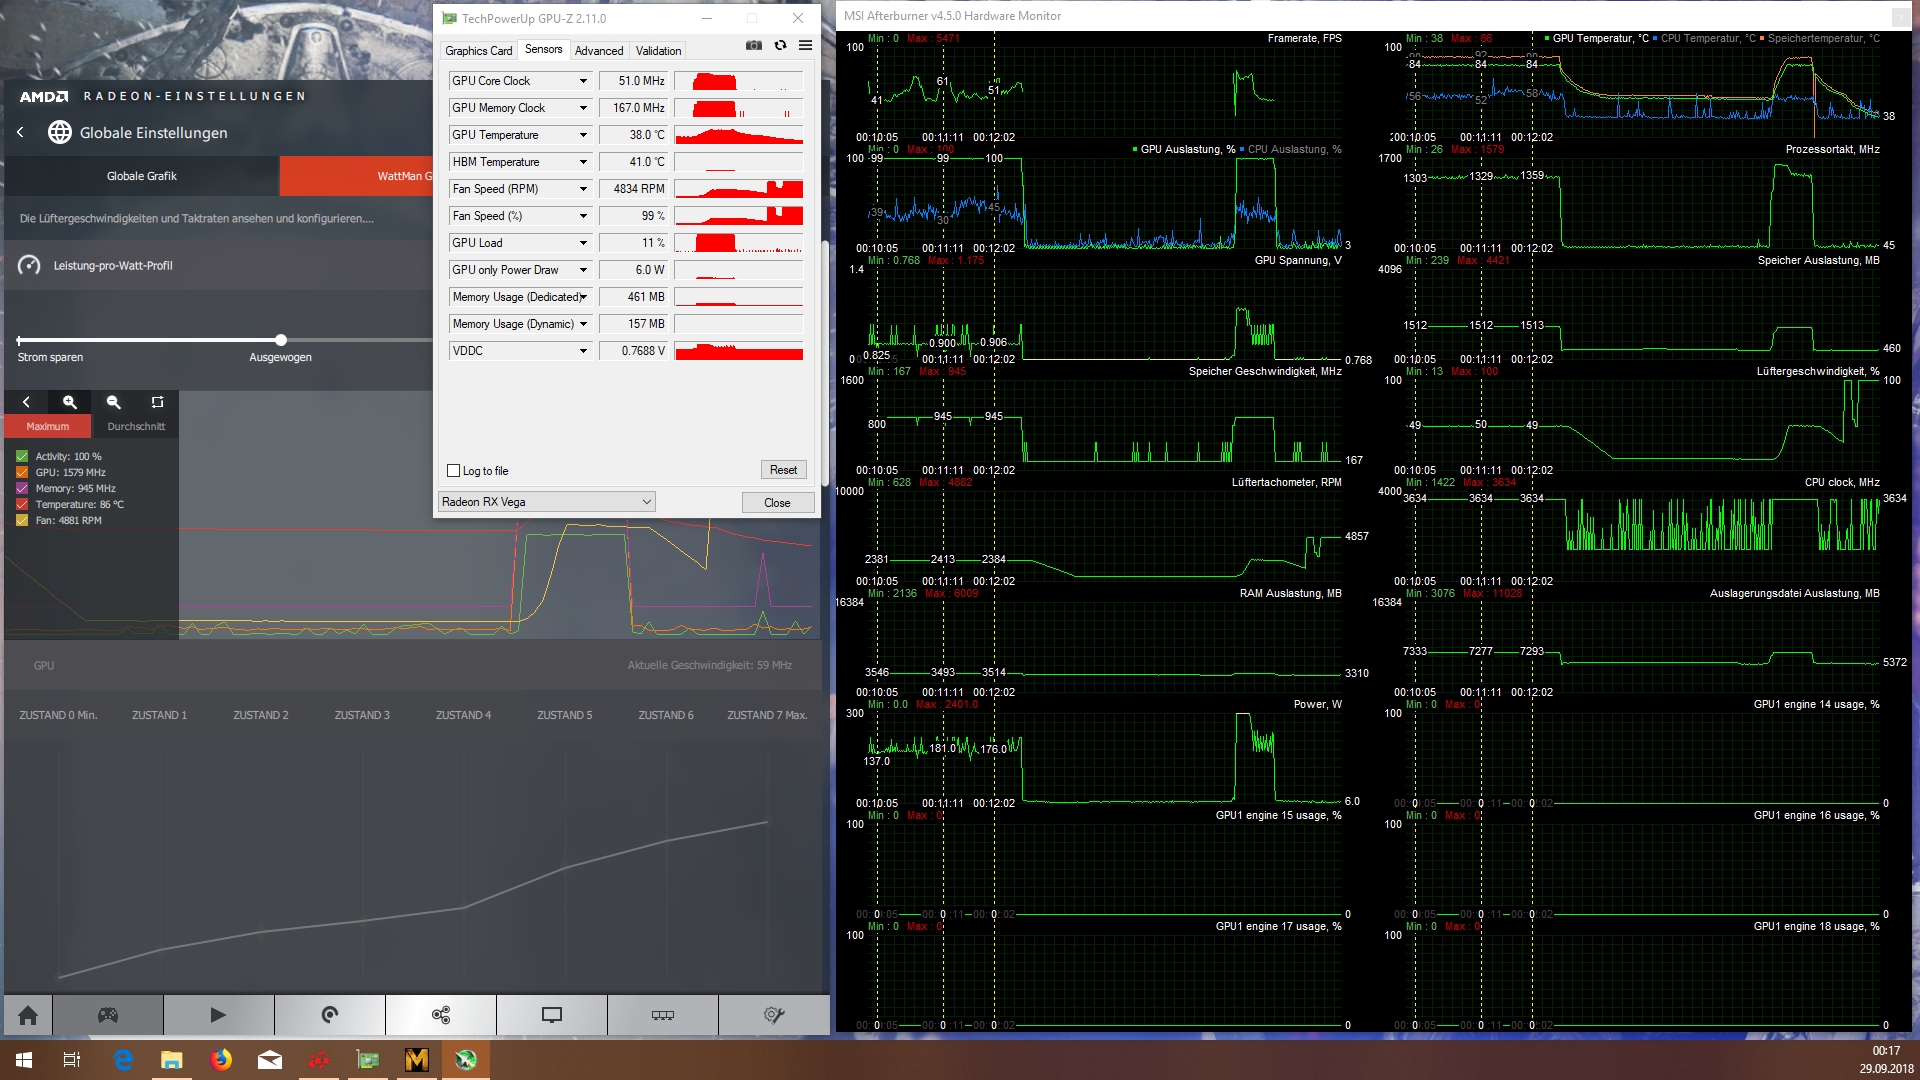Open the GPU-Z hamburger menu
1920x1080 pixels.
click(805, 46)
